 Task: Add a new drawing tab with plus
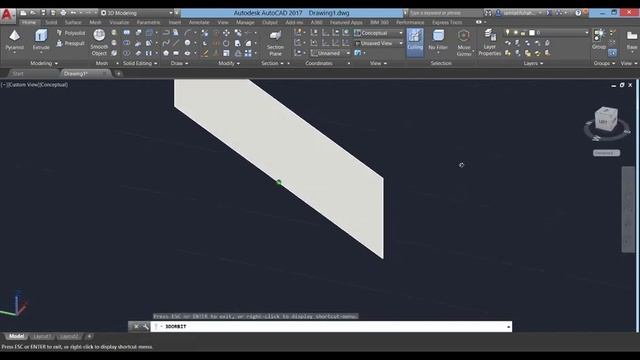pos(118,74)
